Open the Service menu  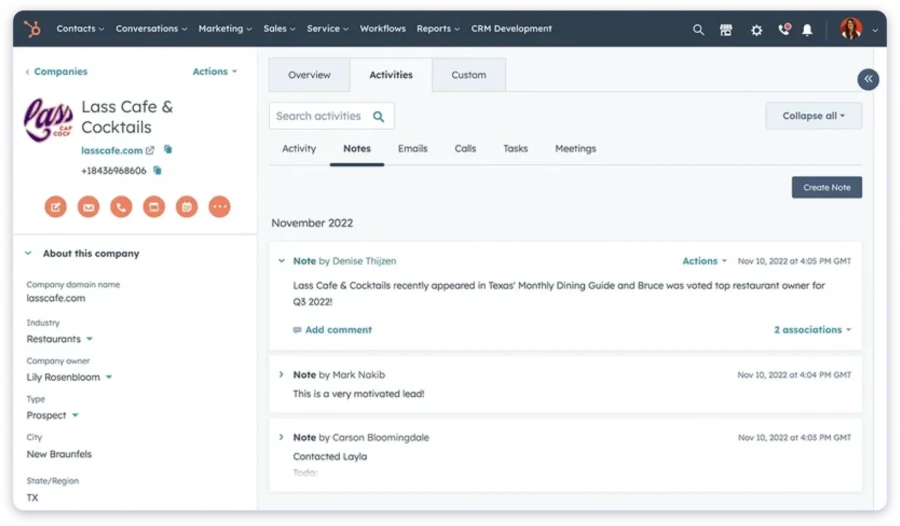coord(327,29)
